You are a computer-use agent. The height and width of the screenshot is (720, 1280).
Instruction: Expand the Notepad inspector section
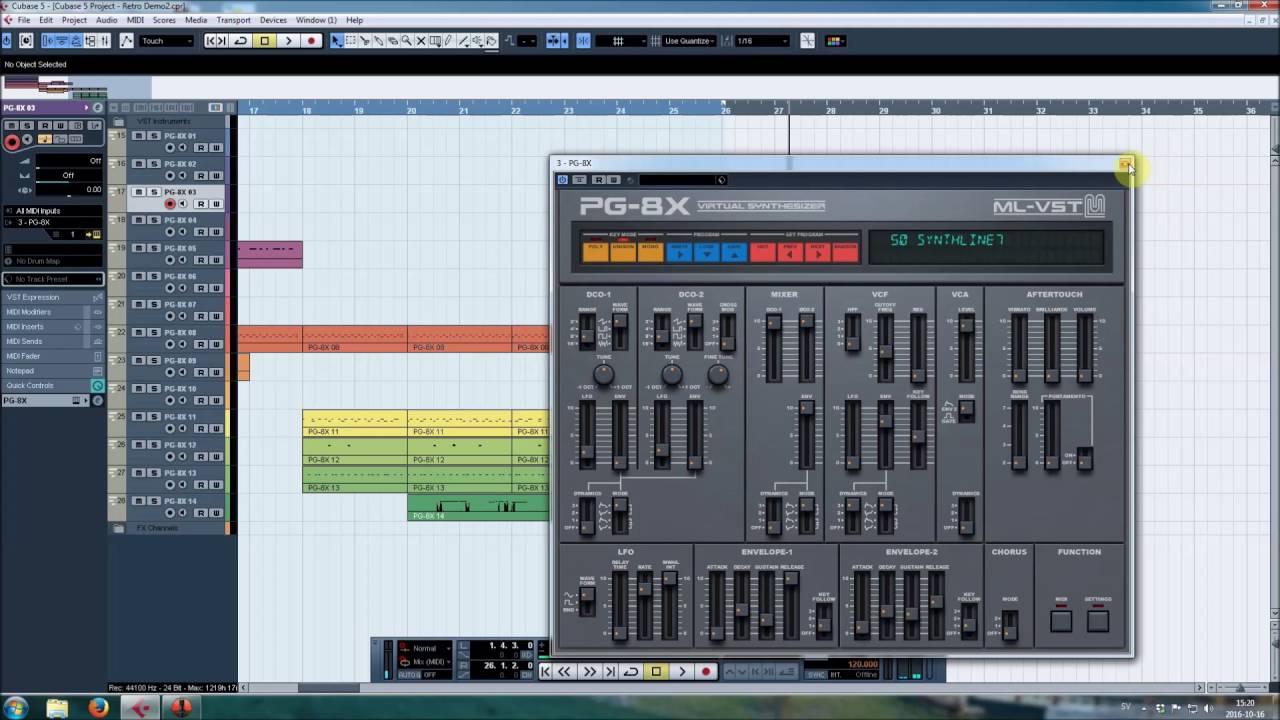52,371
